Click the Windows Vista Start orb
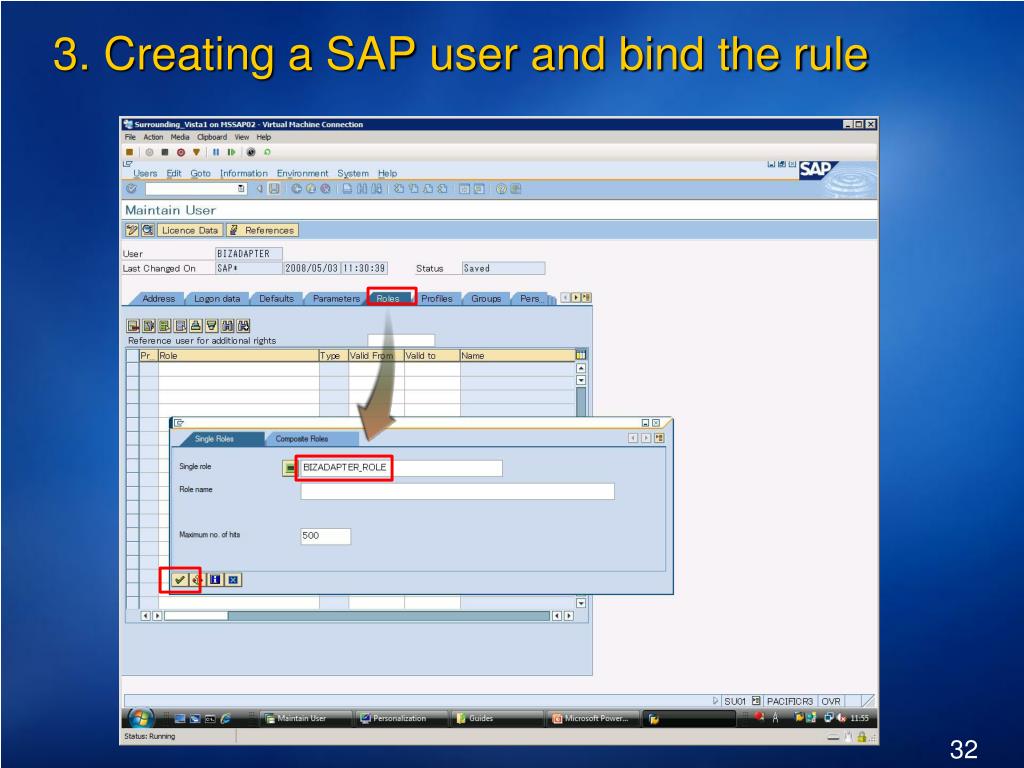The image size is (1024, 768). (140, 718)
